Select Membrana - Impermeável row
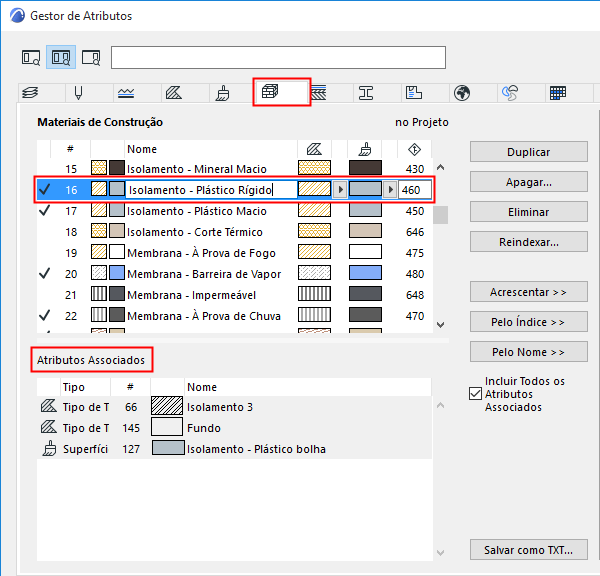Image resolution: width=600 pixels, height=576 pixels. 235,295
